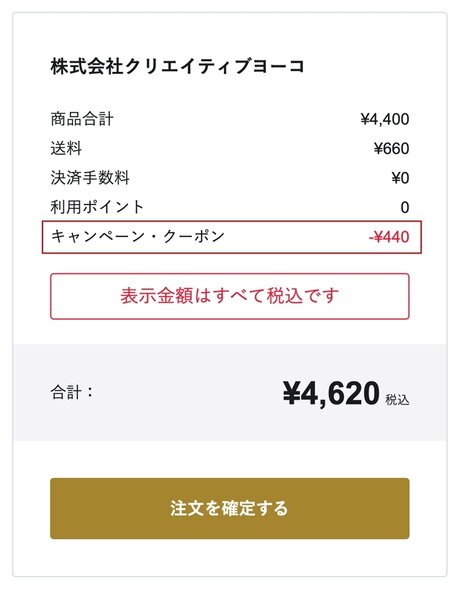This screenshot has height=589, width=460.
Task: Select the 送料 shipping label
Action: coord(66,148)
